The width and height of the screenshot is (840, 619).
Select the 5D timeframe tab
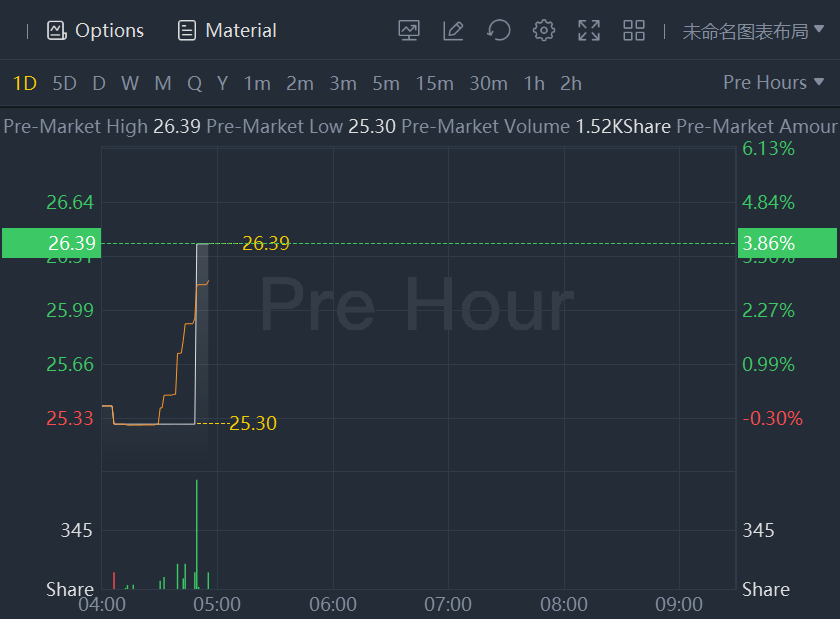(64, 83)
